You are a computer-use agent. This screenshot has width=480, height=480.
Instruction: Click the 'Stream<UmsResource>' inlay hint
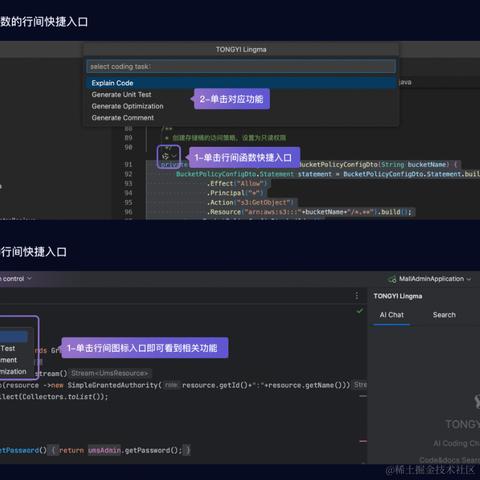click(110, 373)
